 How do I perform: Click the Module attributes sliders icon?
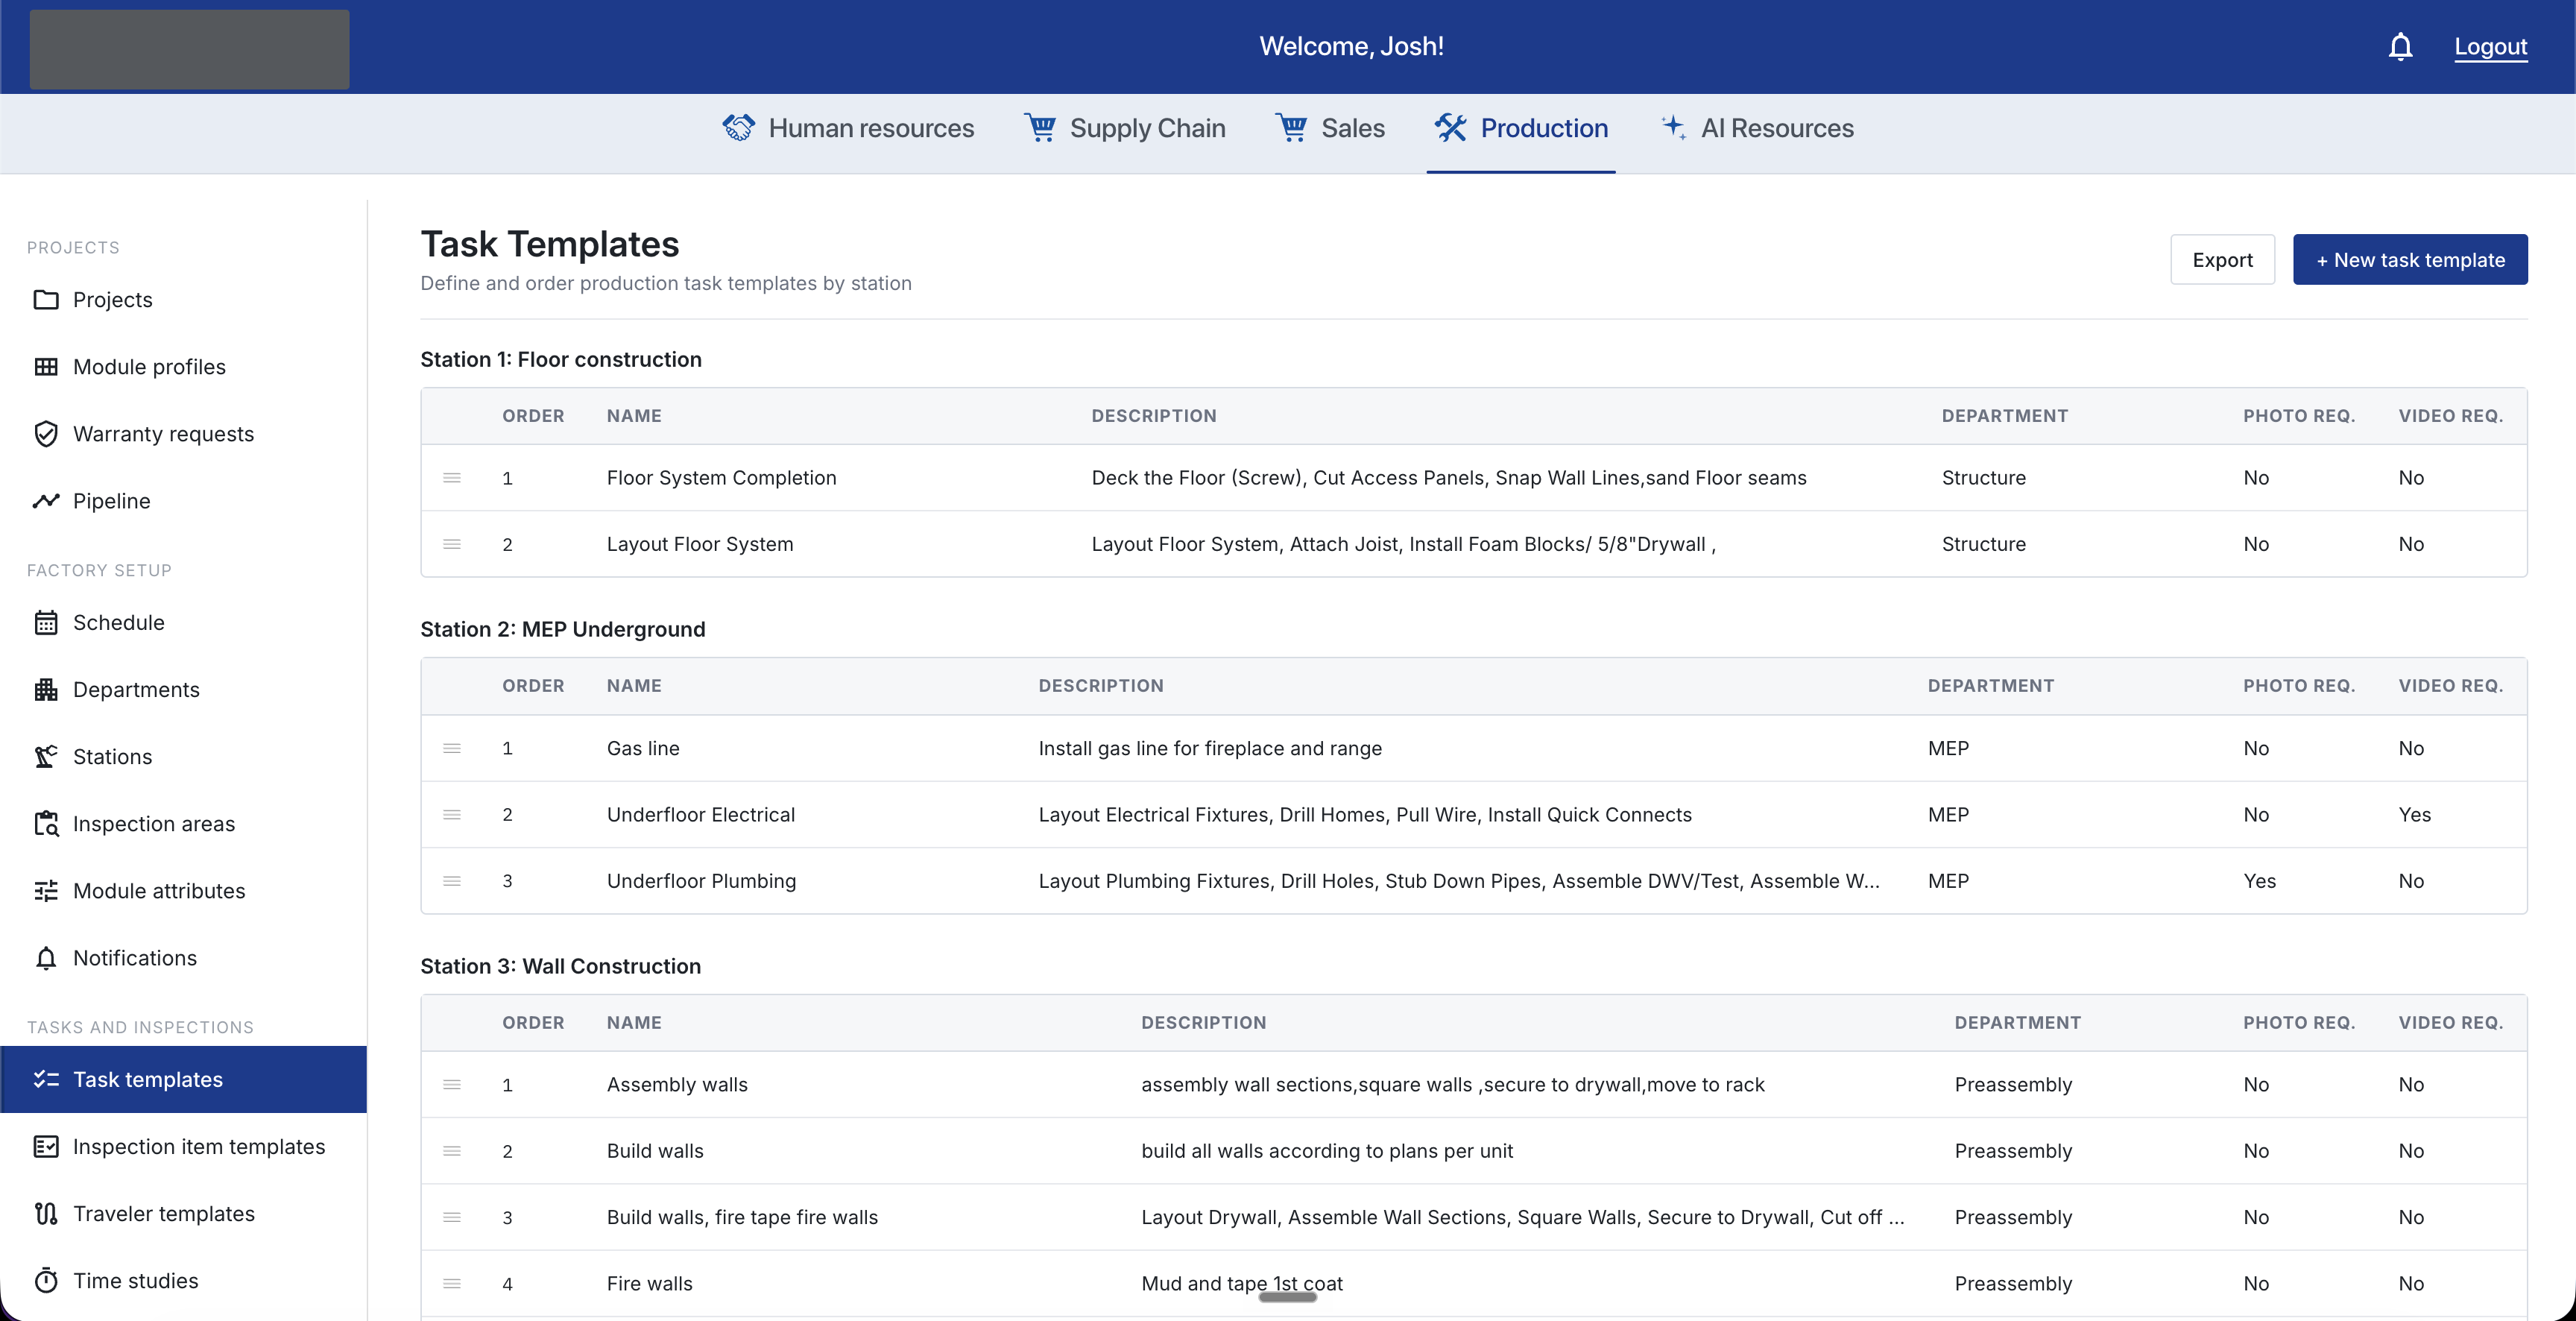tap(46, 890)
